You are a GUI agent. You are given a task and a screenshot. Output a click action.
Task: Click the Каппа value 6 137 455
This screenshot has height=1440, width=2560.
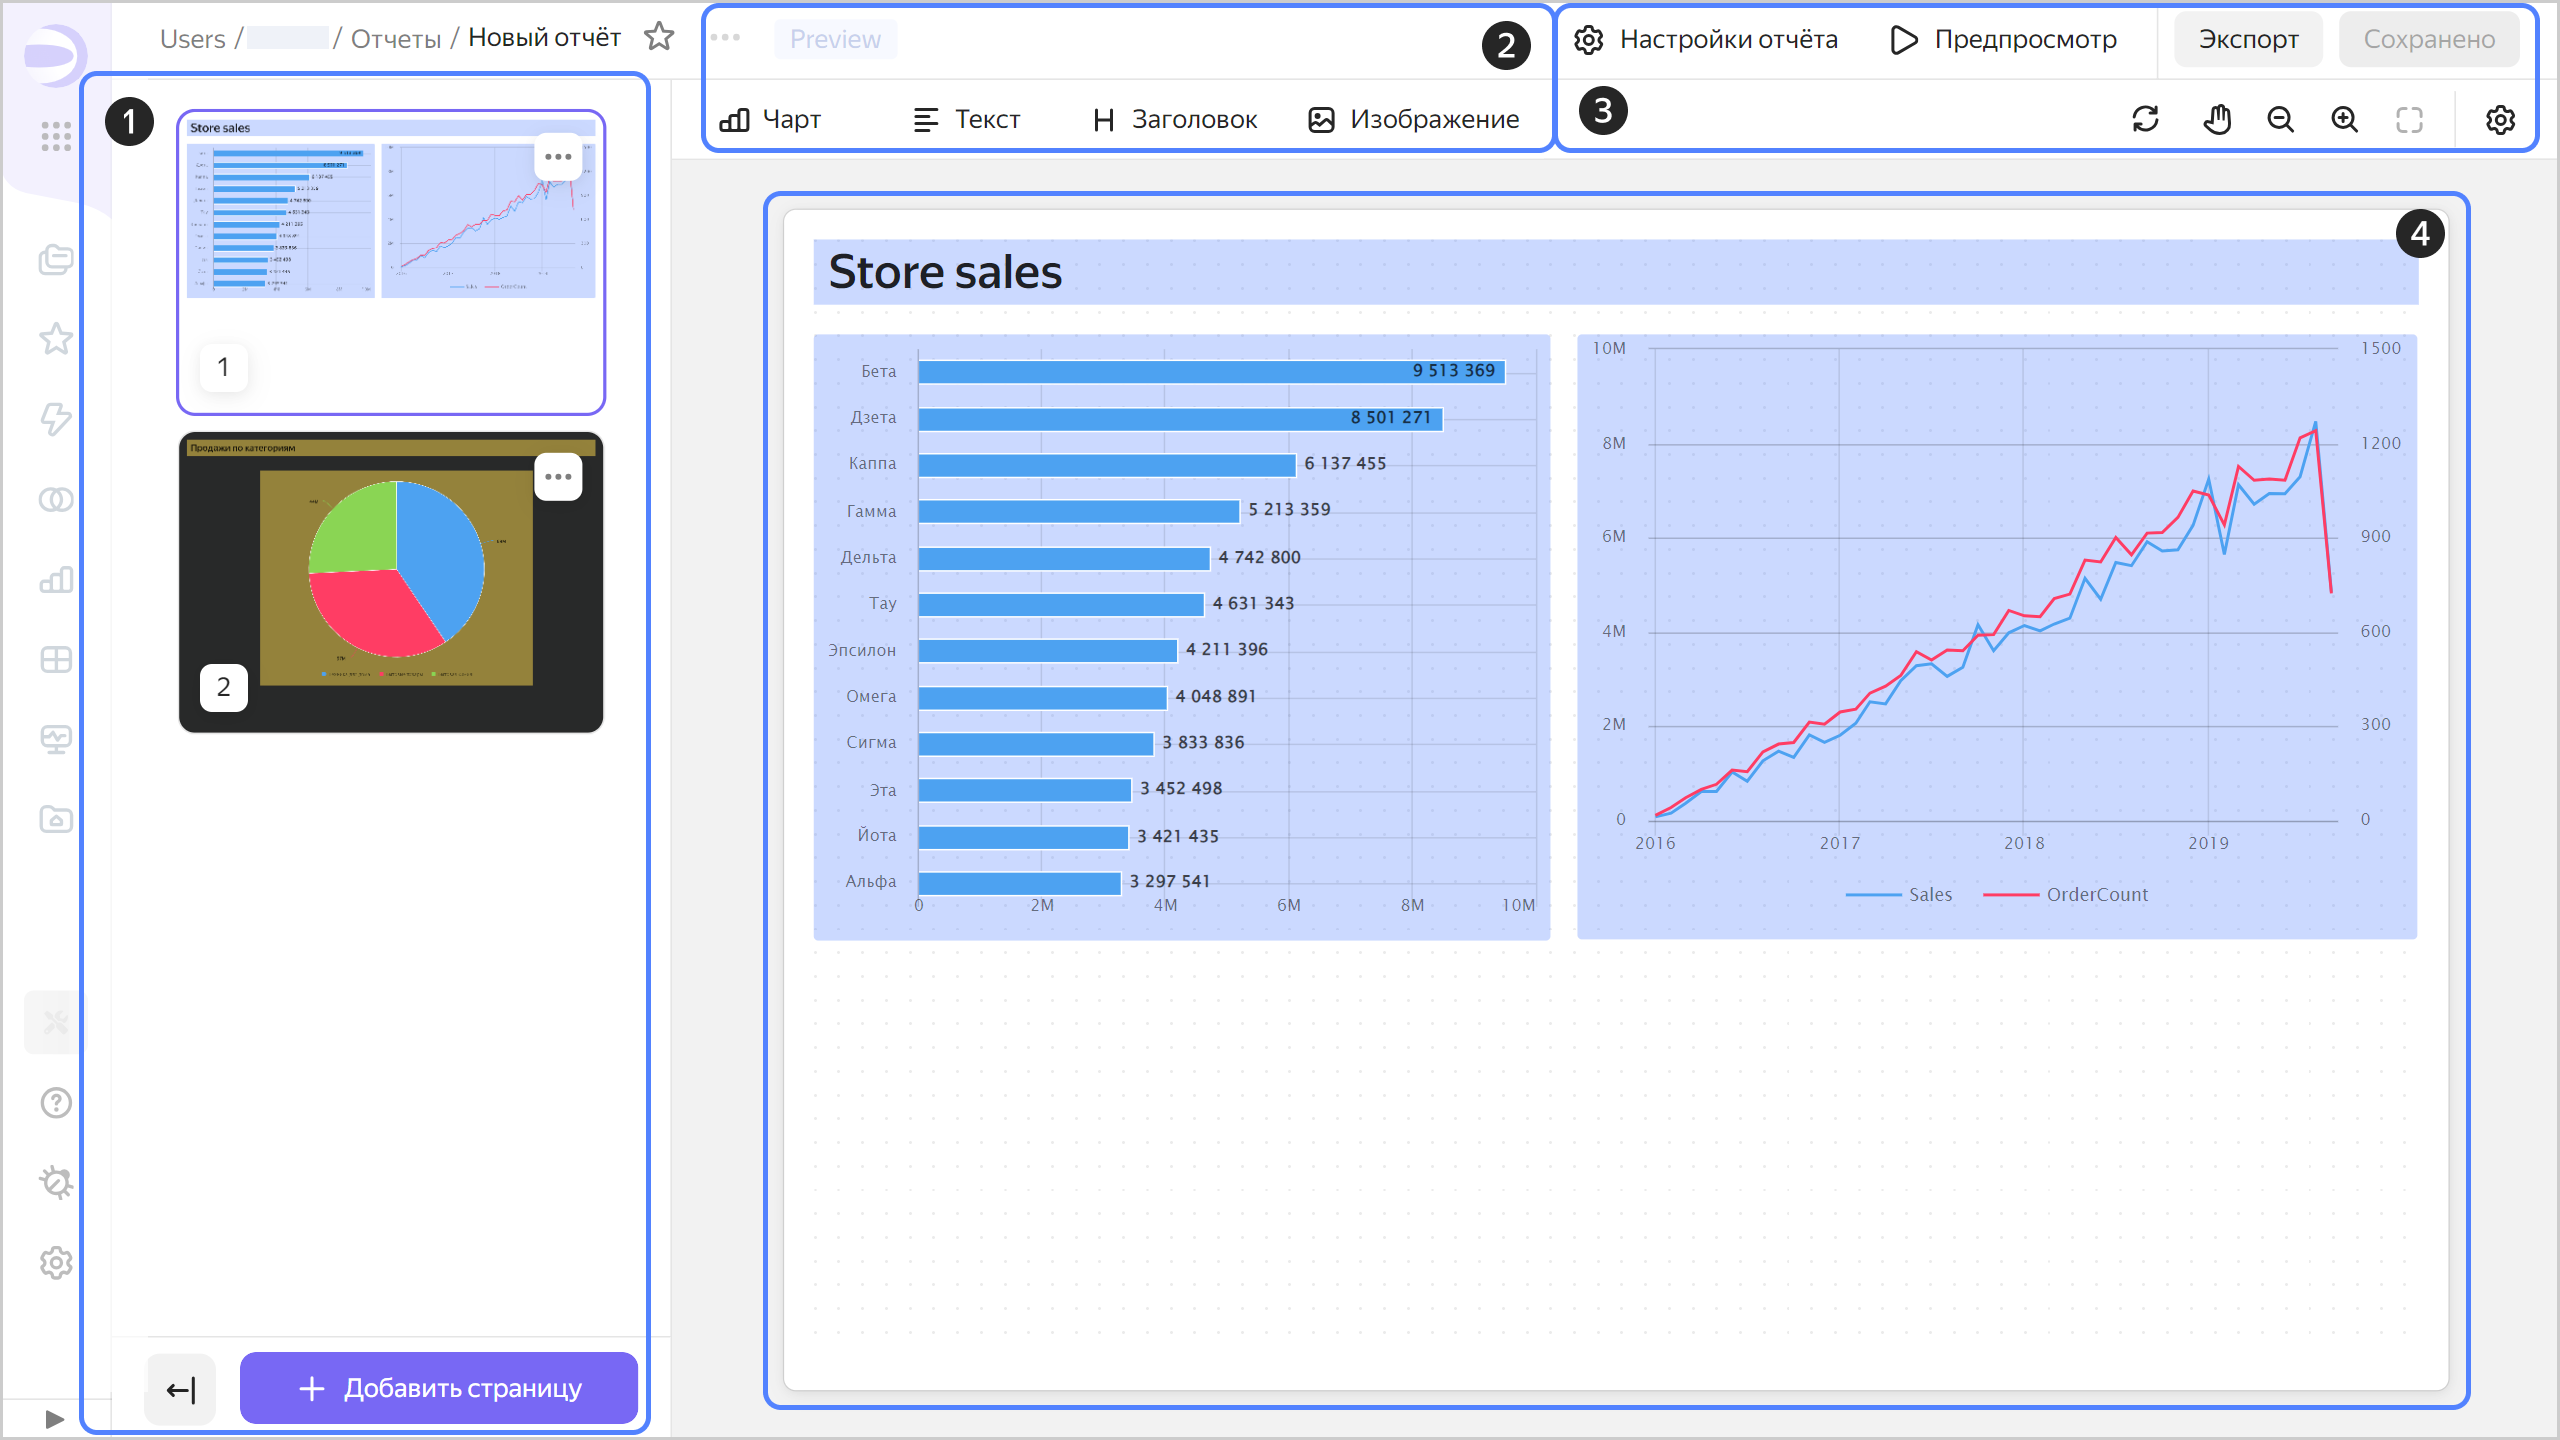tap(1345, 463)
